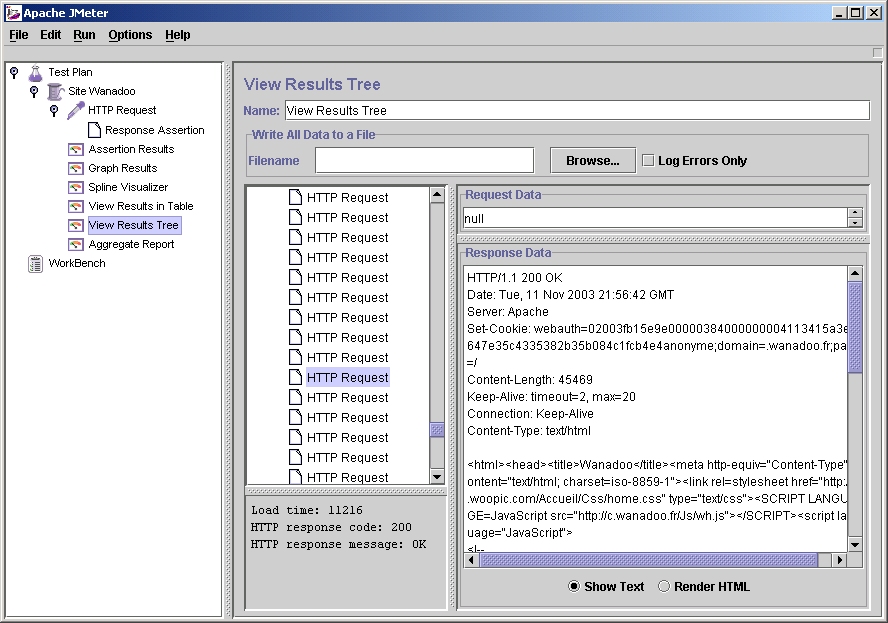The width and height of the screenshot is (888, 623).
Task: Select the Show Text radio button
Action: (x=574, y=586)
